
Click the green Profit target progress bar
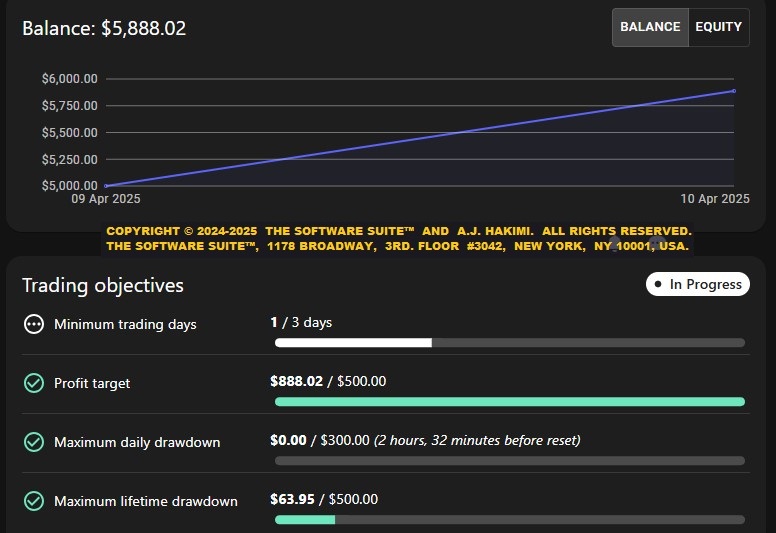(x=510, y=402)
